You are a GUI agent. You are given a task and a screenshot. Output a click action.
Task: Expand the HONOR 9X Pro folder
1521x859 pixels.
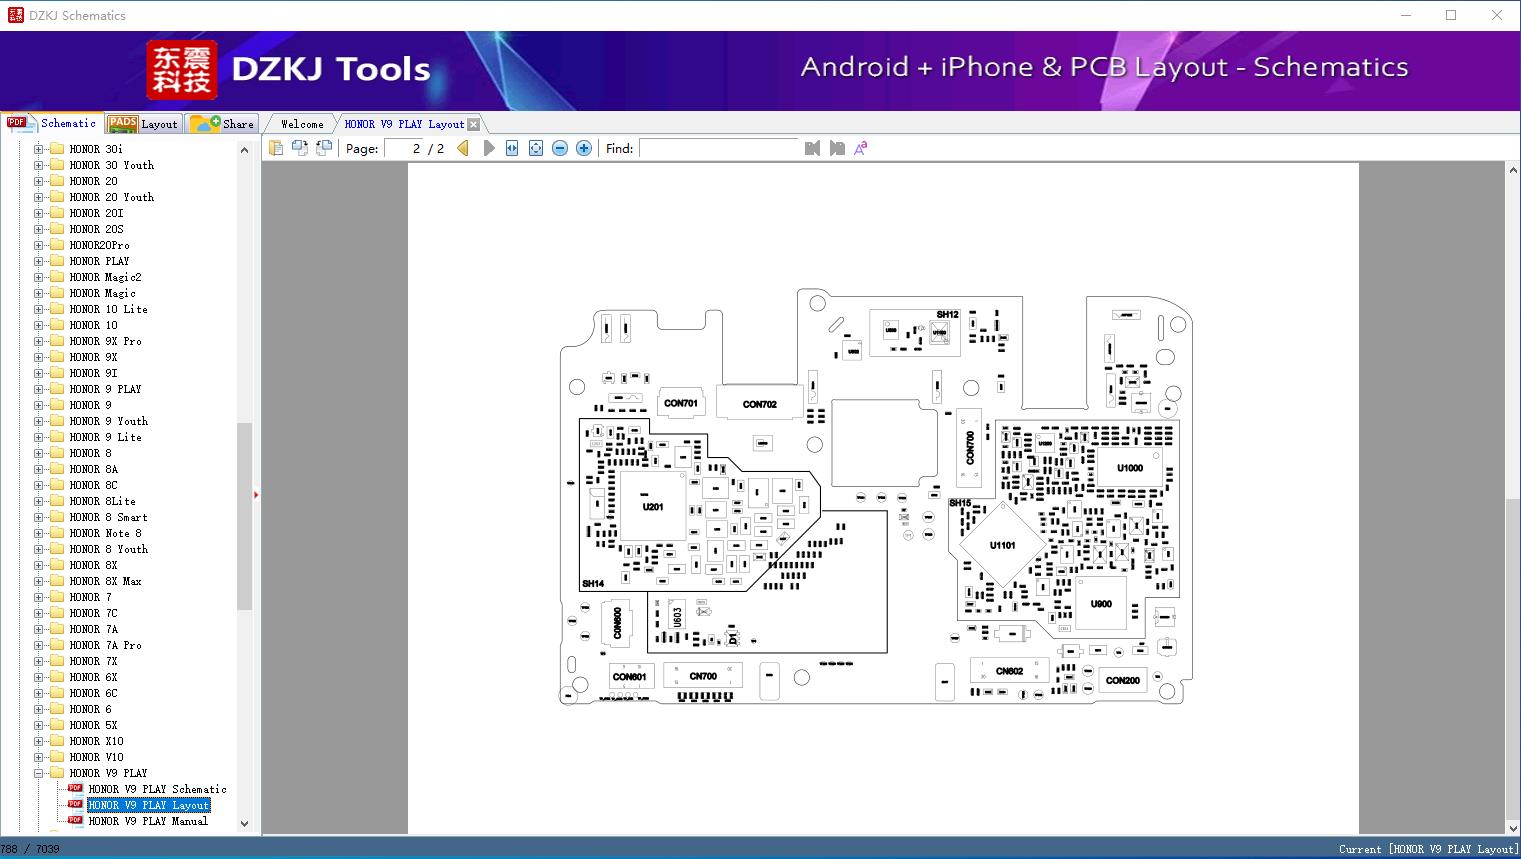tap(39, 341)
